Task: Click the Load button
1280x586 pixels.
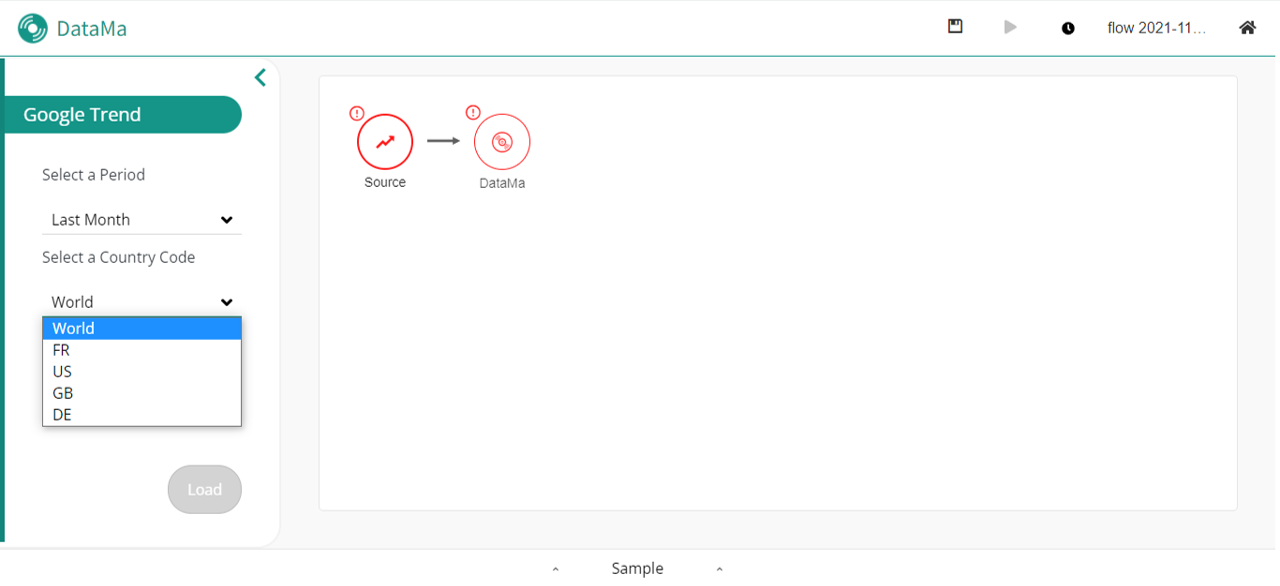Action: tap(204, 489)
